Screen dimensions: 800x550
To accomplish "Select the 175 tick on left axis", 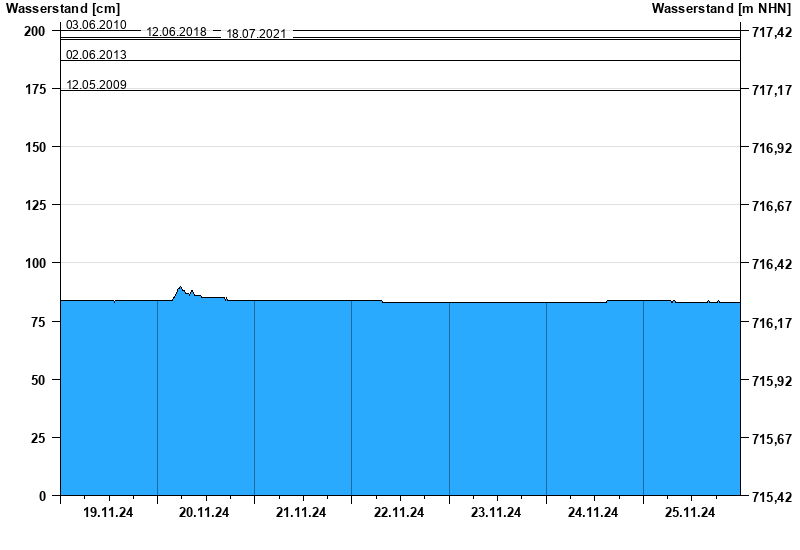I will pyautogui.click(x=35, y=89).
